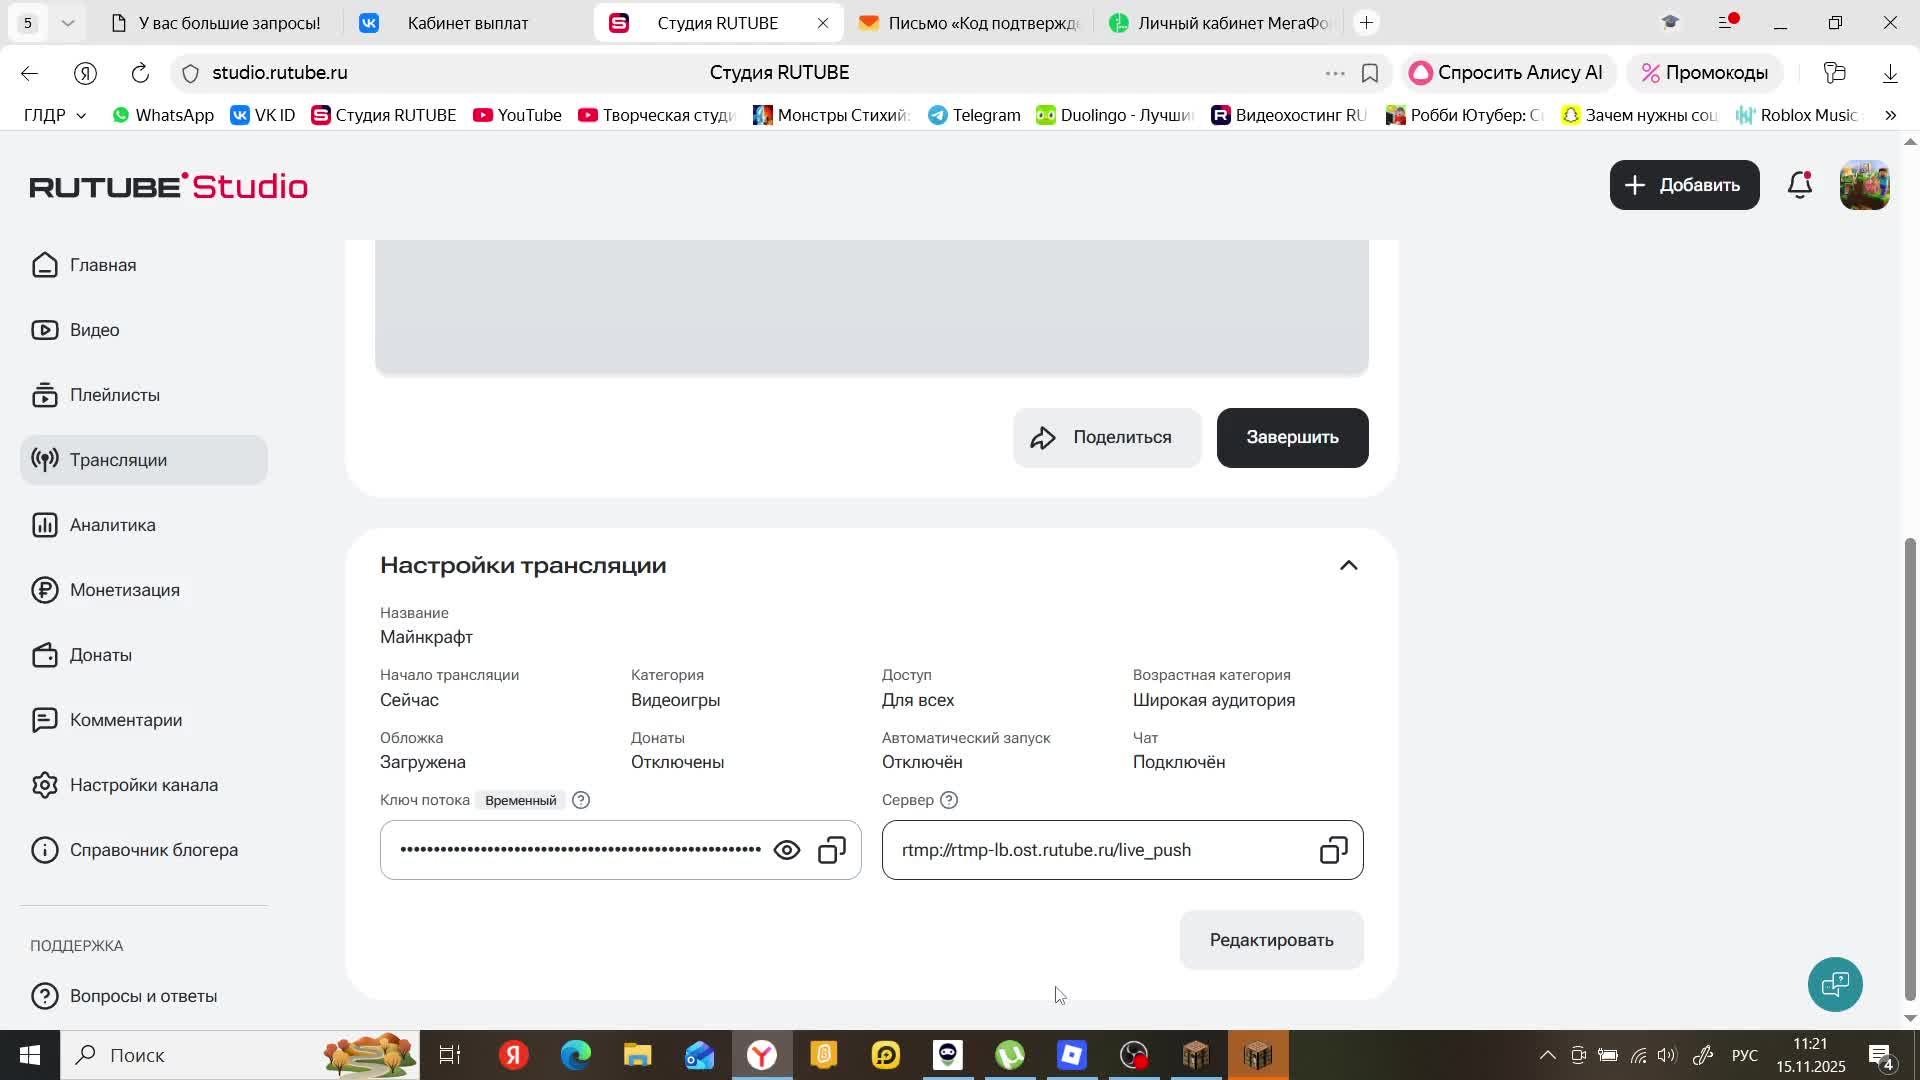Open the support chat widget
The width and height of the screenshot is (1920, 1080).
1835,984
